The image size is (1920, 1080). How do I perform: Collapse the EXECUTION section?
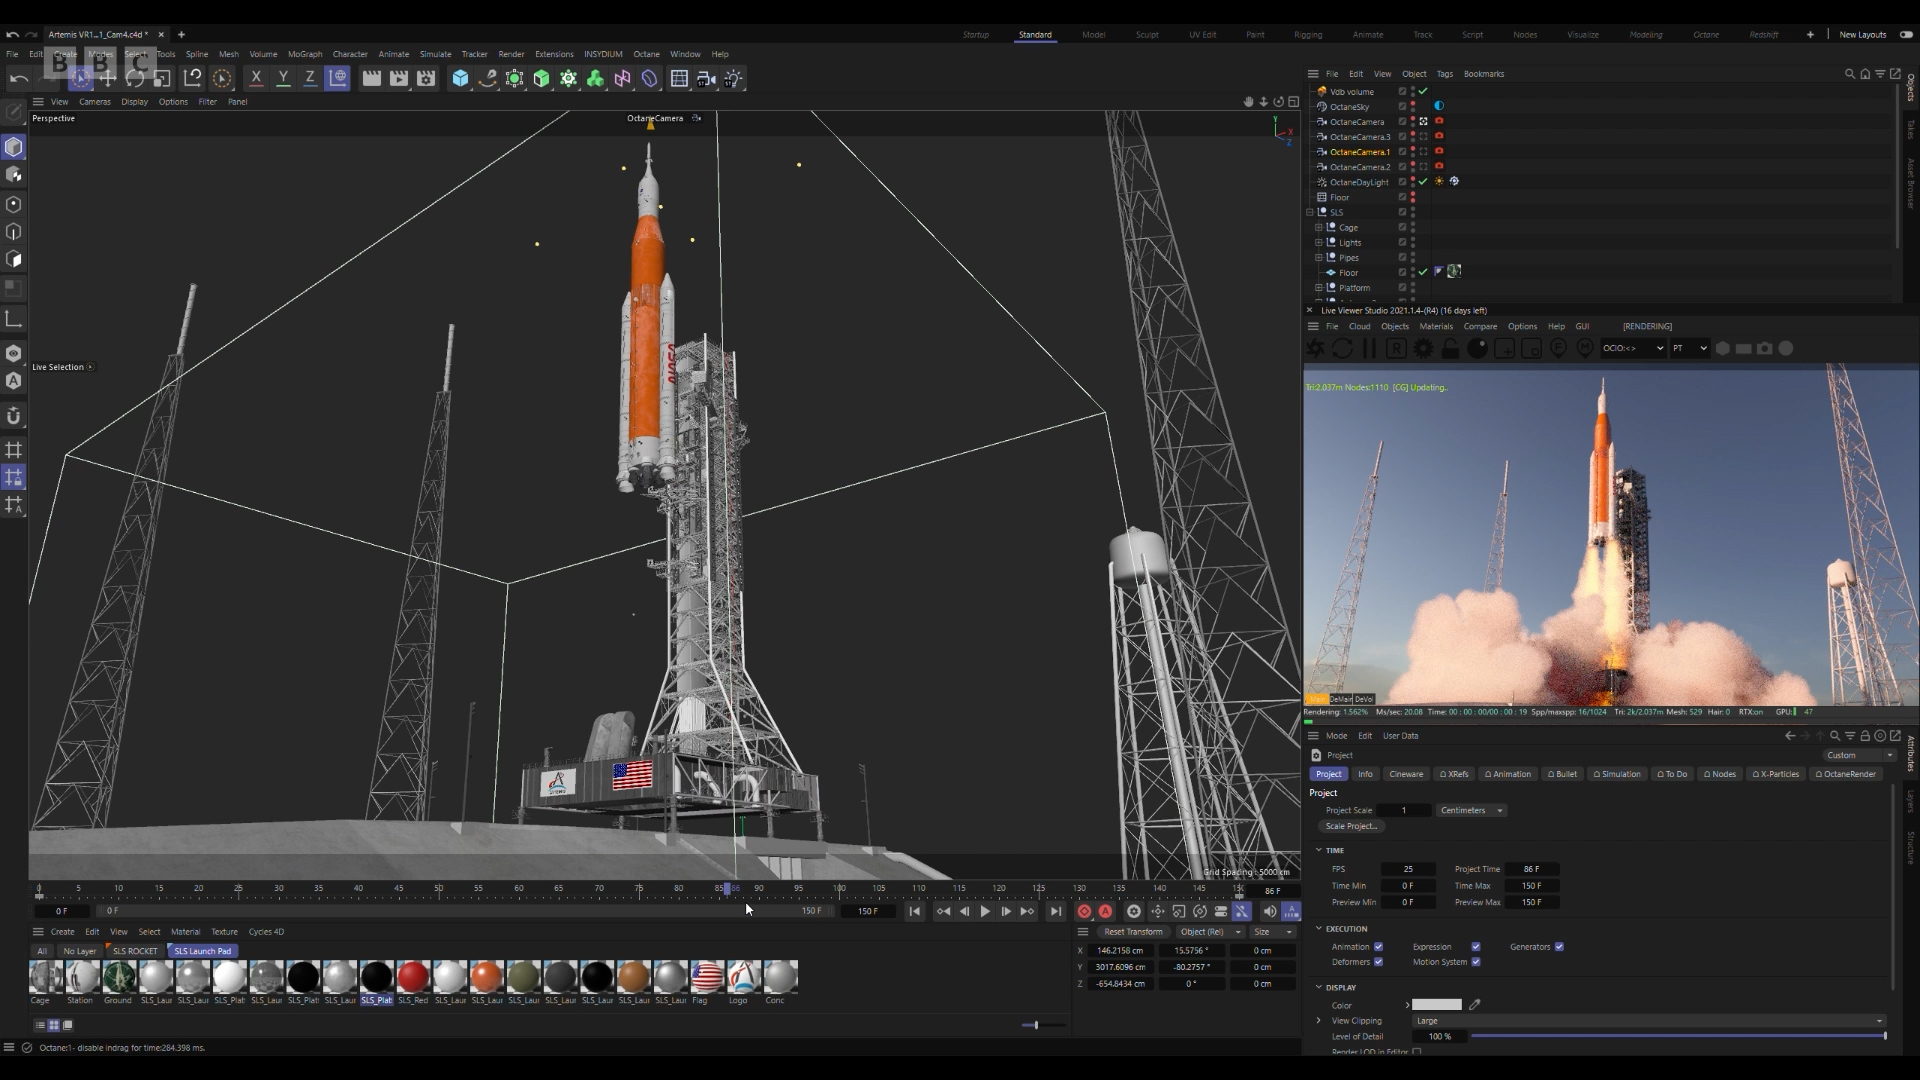pos(1319,928)
